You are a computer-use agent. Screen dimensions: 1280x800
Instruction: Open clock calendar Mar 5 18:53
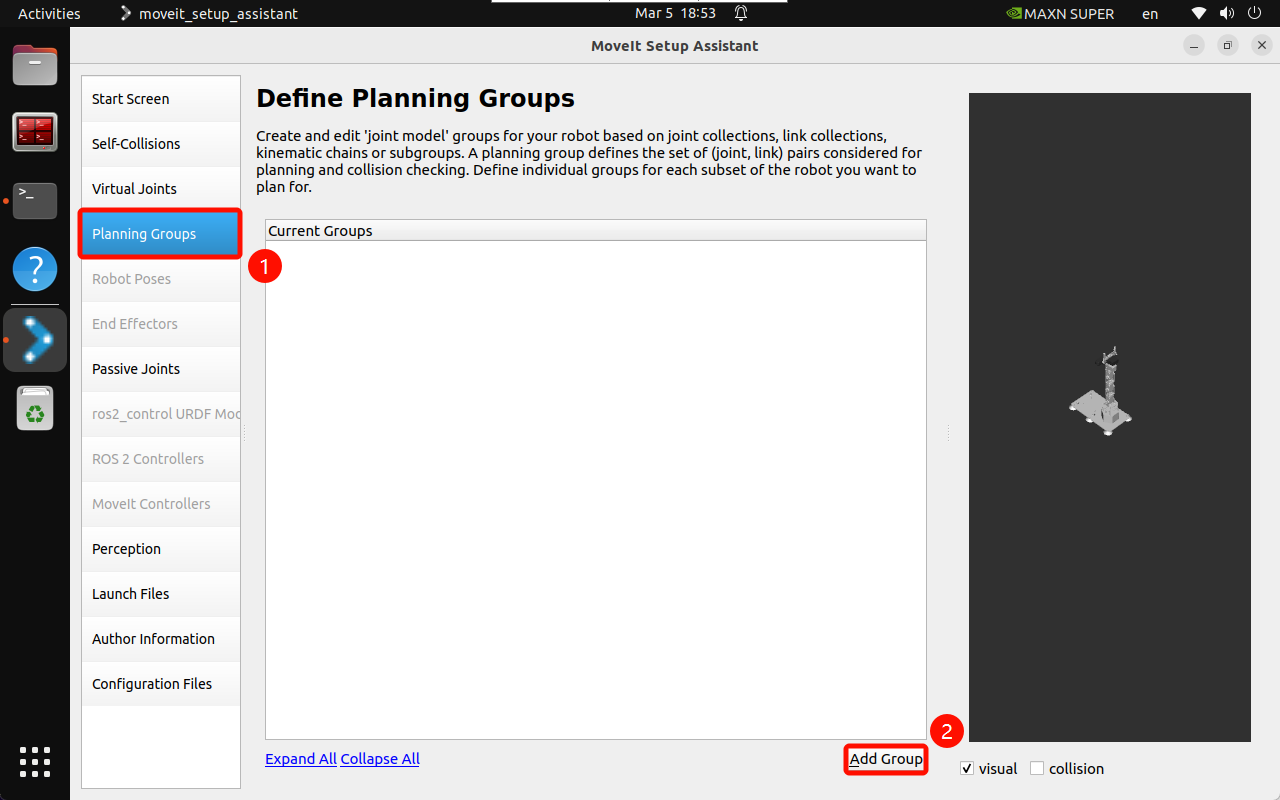(675, 14)
